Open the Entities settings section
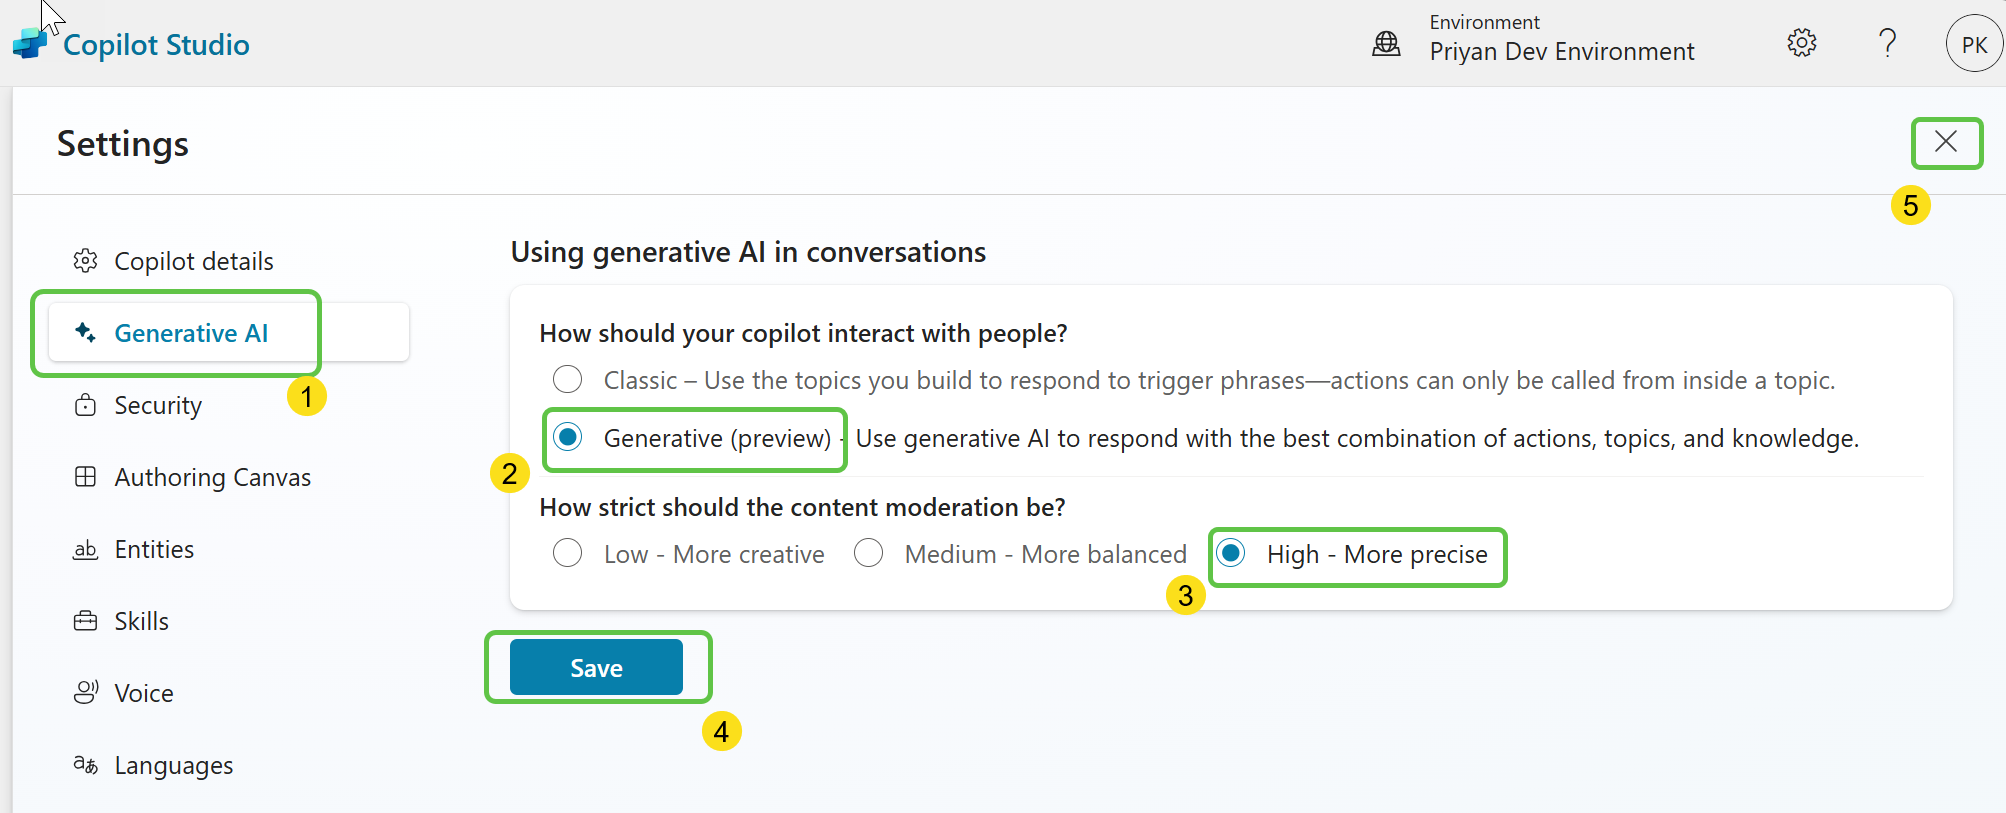 pos(154,549)
